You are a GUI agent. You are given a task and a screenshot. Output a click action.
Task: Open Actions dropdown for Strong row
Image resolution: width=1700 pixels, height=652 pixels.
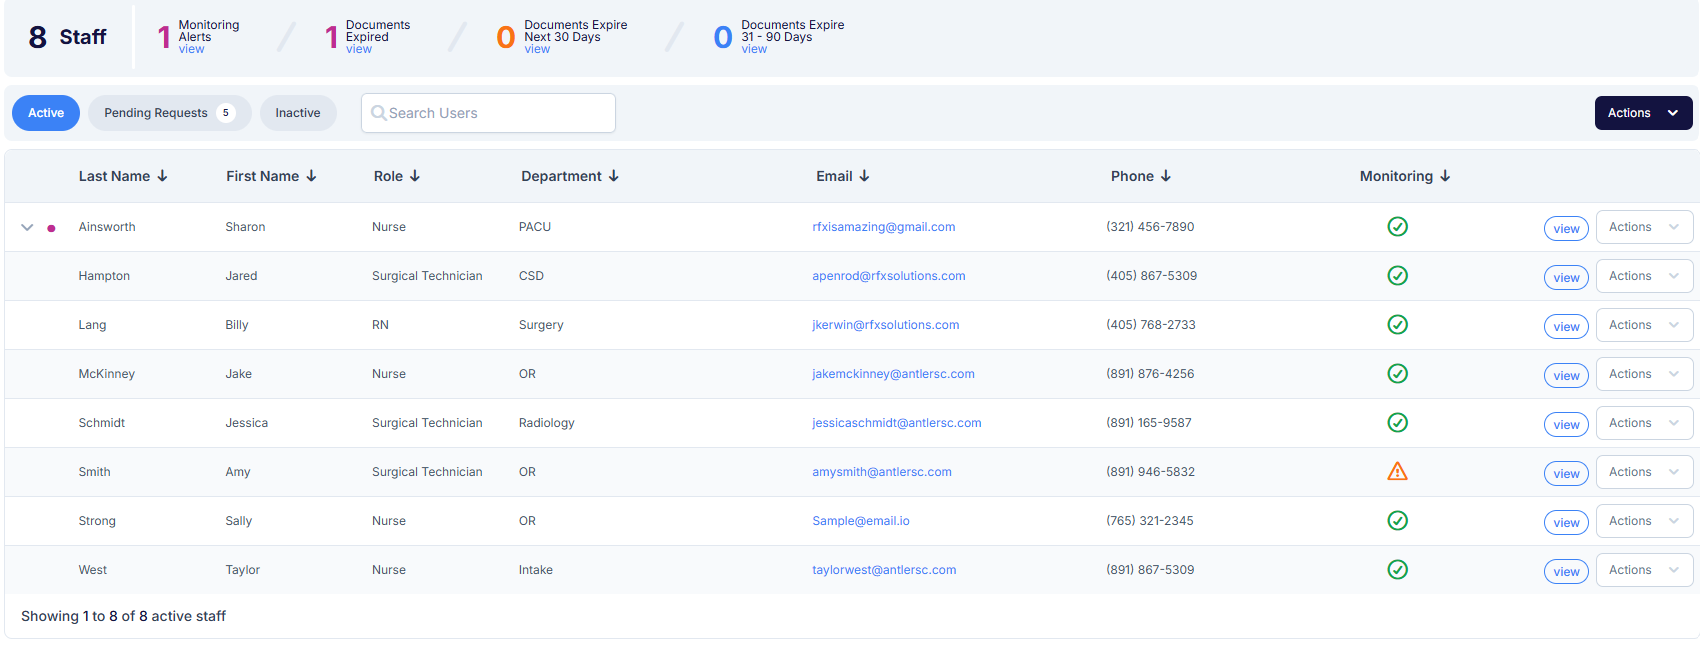pos(1644,521)
